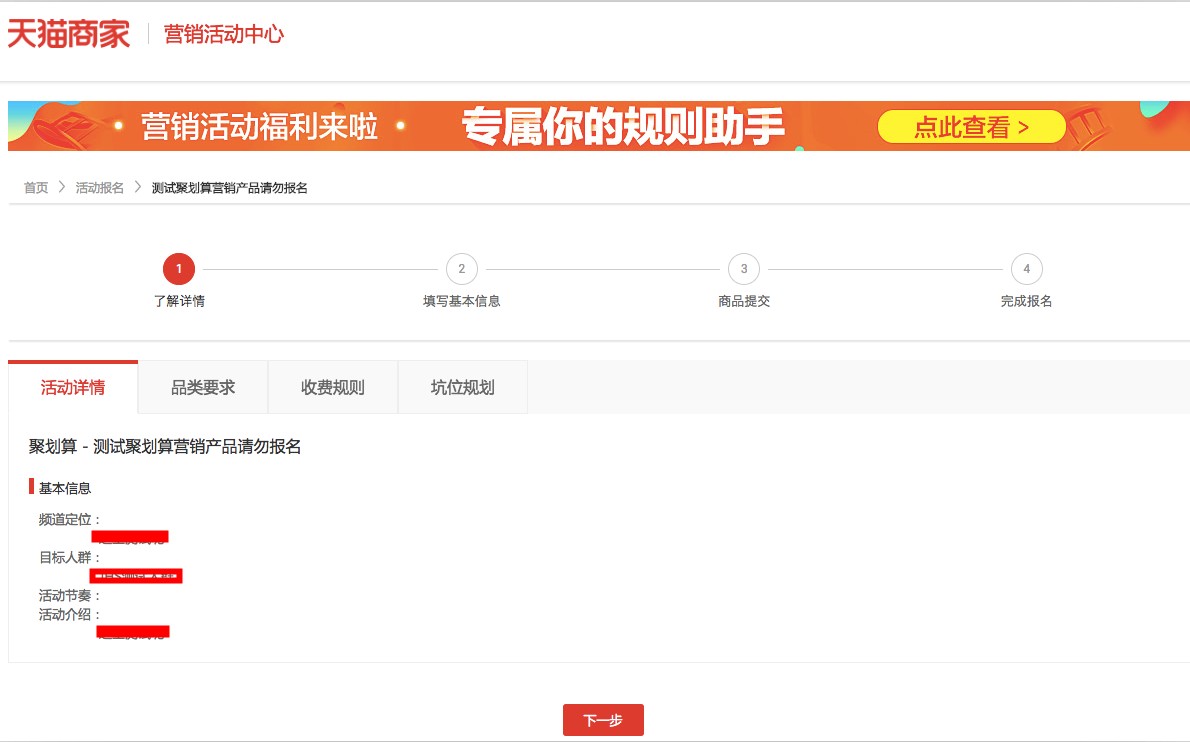
Task: Click breadcrumb text 测试聚划算营销产品请勿报名
Action: [229, 187]
